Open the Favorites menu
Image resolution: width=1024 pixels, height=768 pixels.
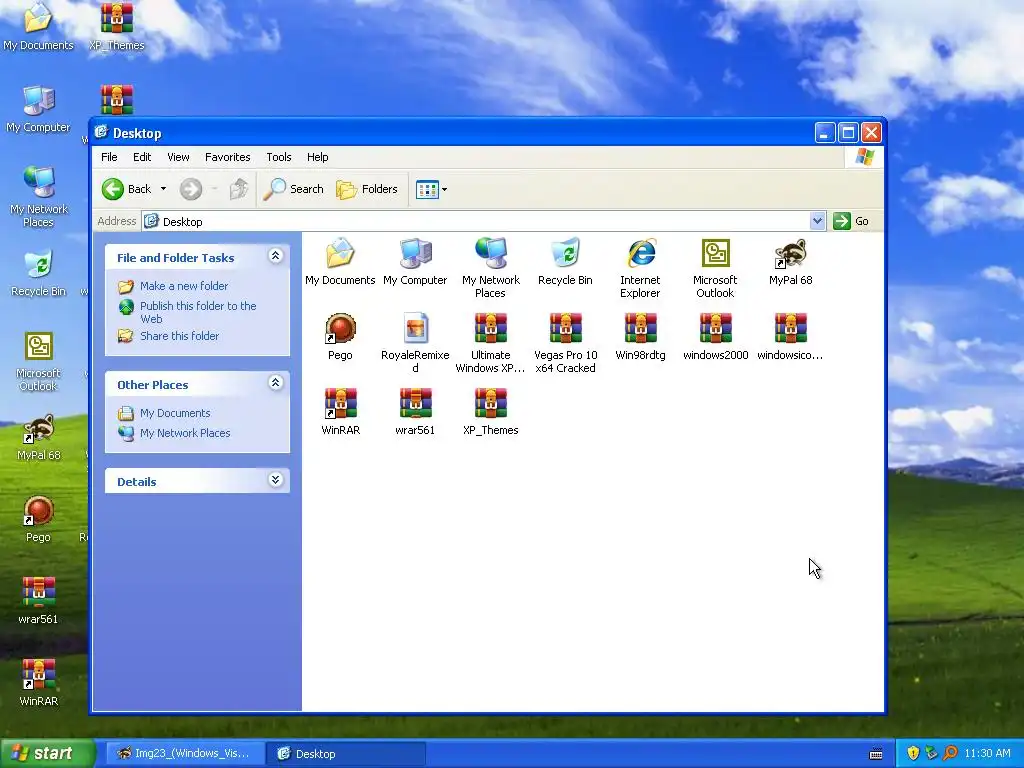point(228,157)
